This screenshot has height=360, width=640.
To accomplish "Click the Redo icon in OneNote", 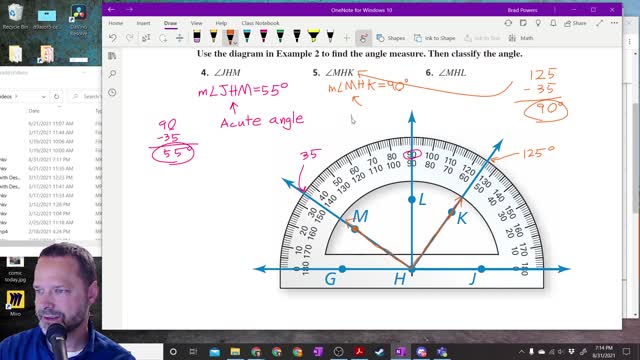I will (129, 38).
